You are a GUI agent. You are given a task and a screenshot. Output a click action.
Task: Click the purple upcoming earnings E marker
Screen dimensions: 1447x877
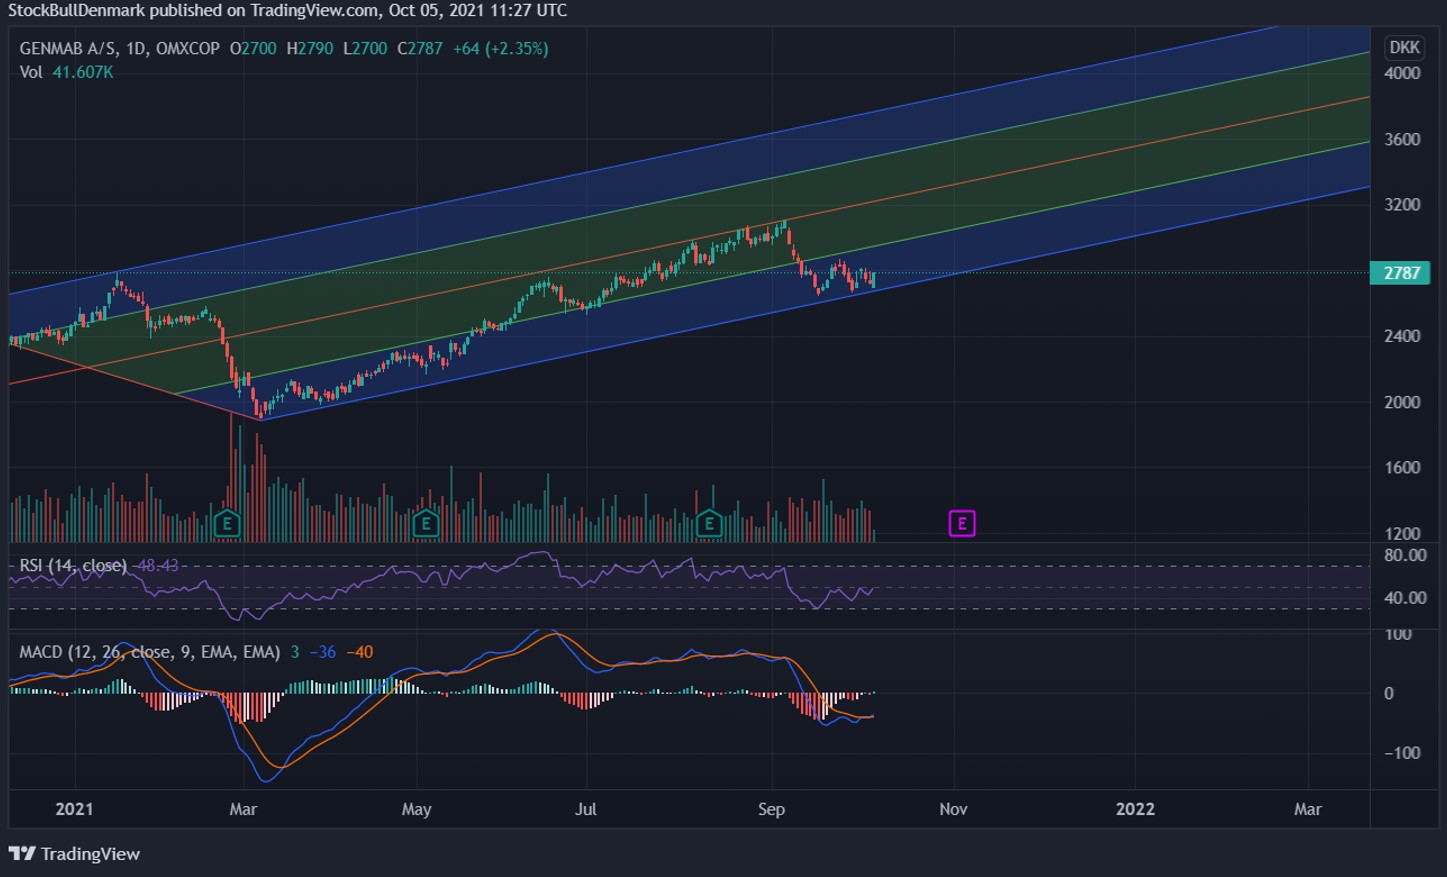(962, 523)
